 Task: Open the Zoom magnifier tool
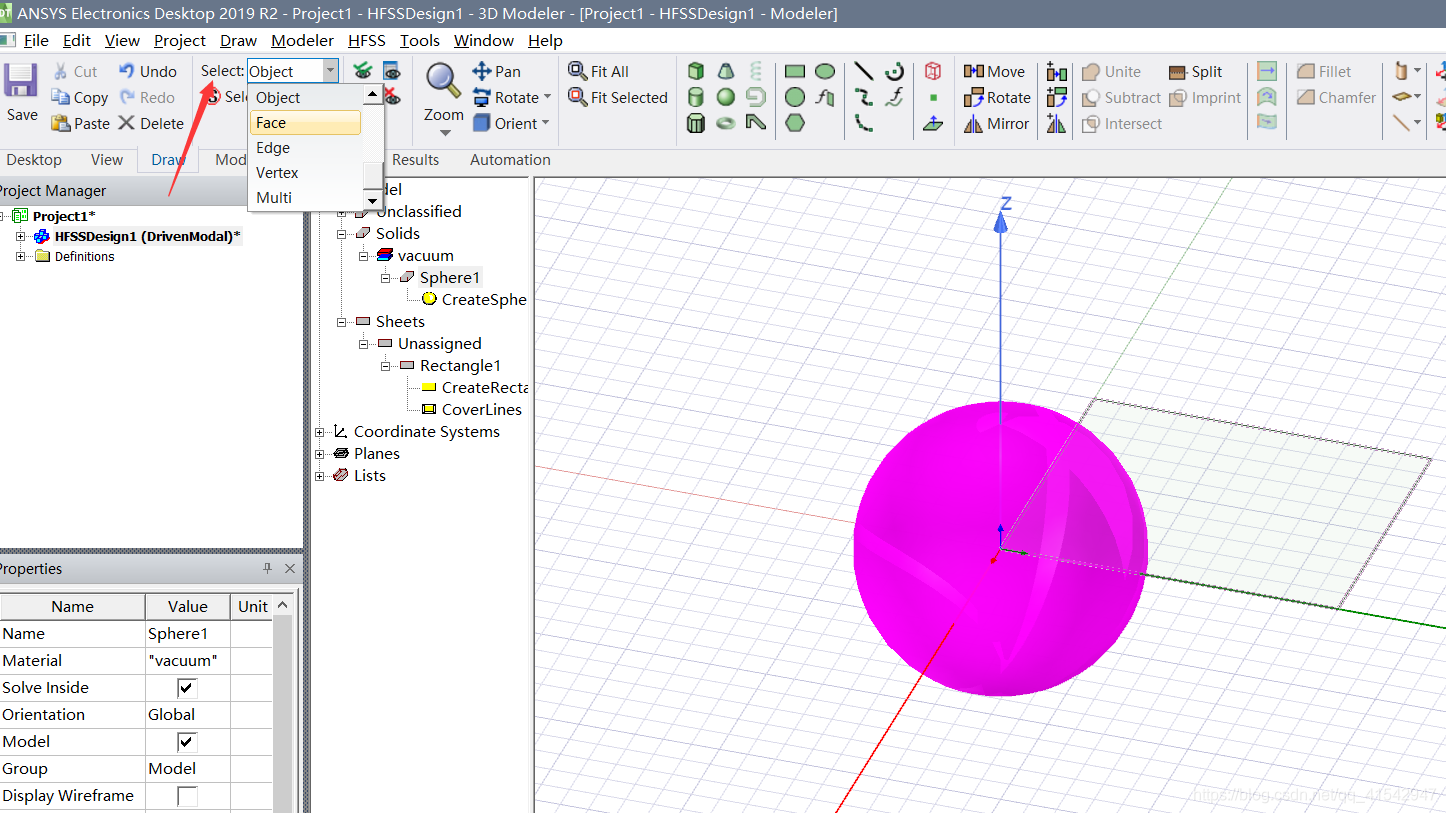tap(444, 80)
